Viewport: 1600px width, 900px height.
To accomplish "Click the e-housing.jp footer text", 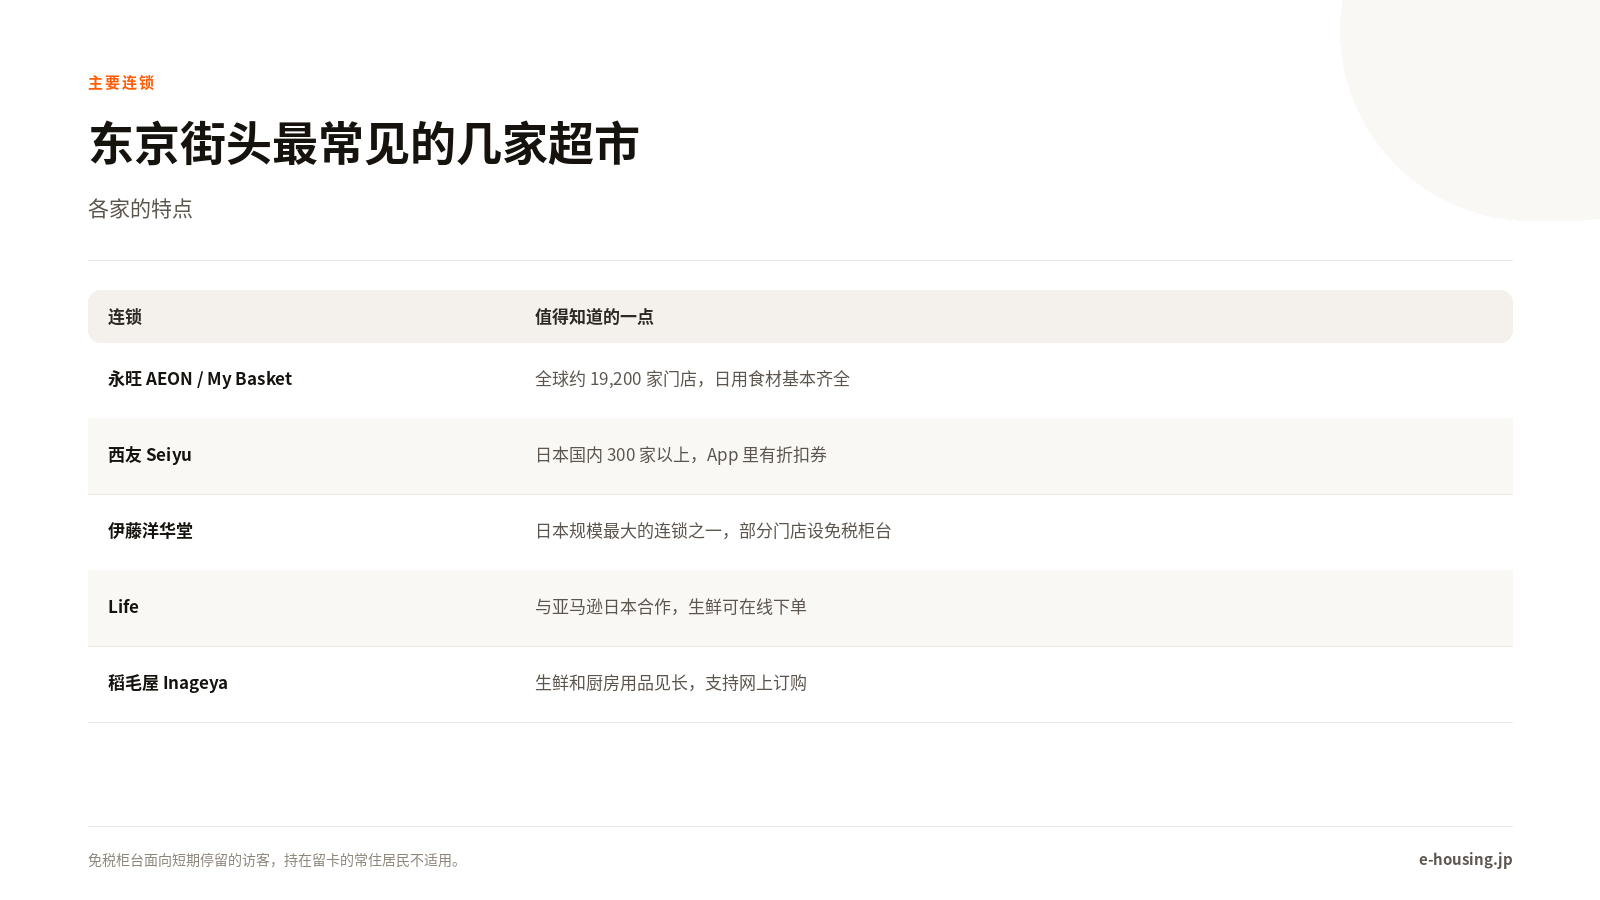I will click(x=1465, y=859).
